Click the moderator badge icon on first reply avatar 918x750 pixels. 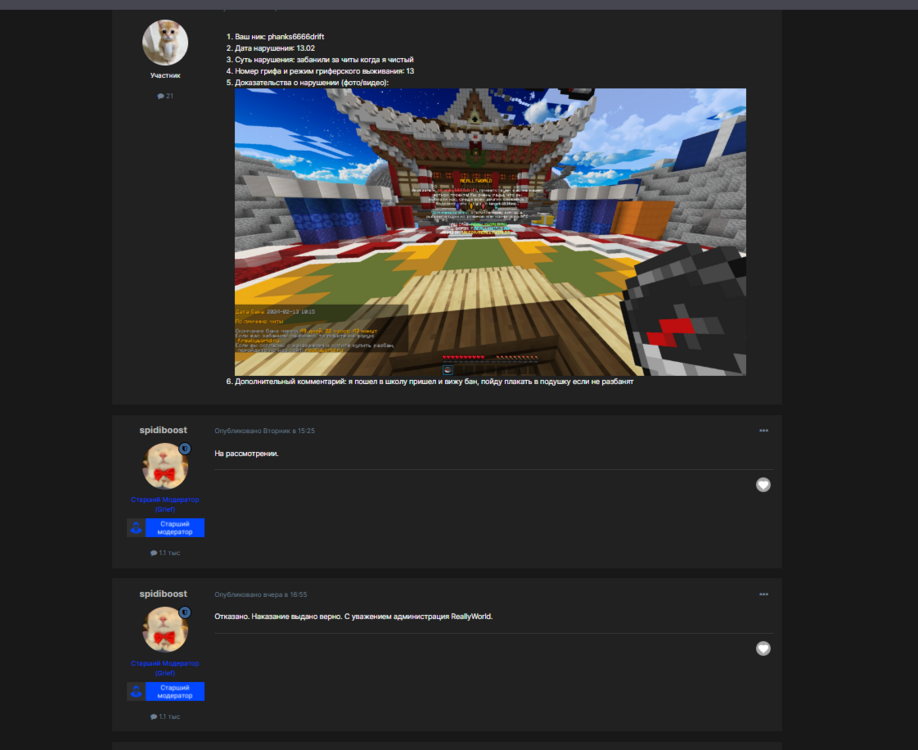pos(185,449)
